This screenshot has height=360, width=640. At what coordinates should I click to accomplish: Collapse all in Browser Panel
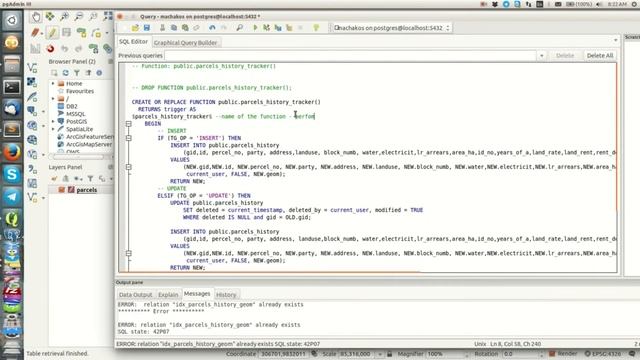click(88, 73)
